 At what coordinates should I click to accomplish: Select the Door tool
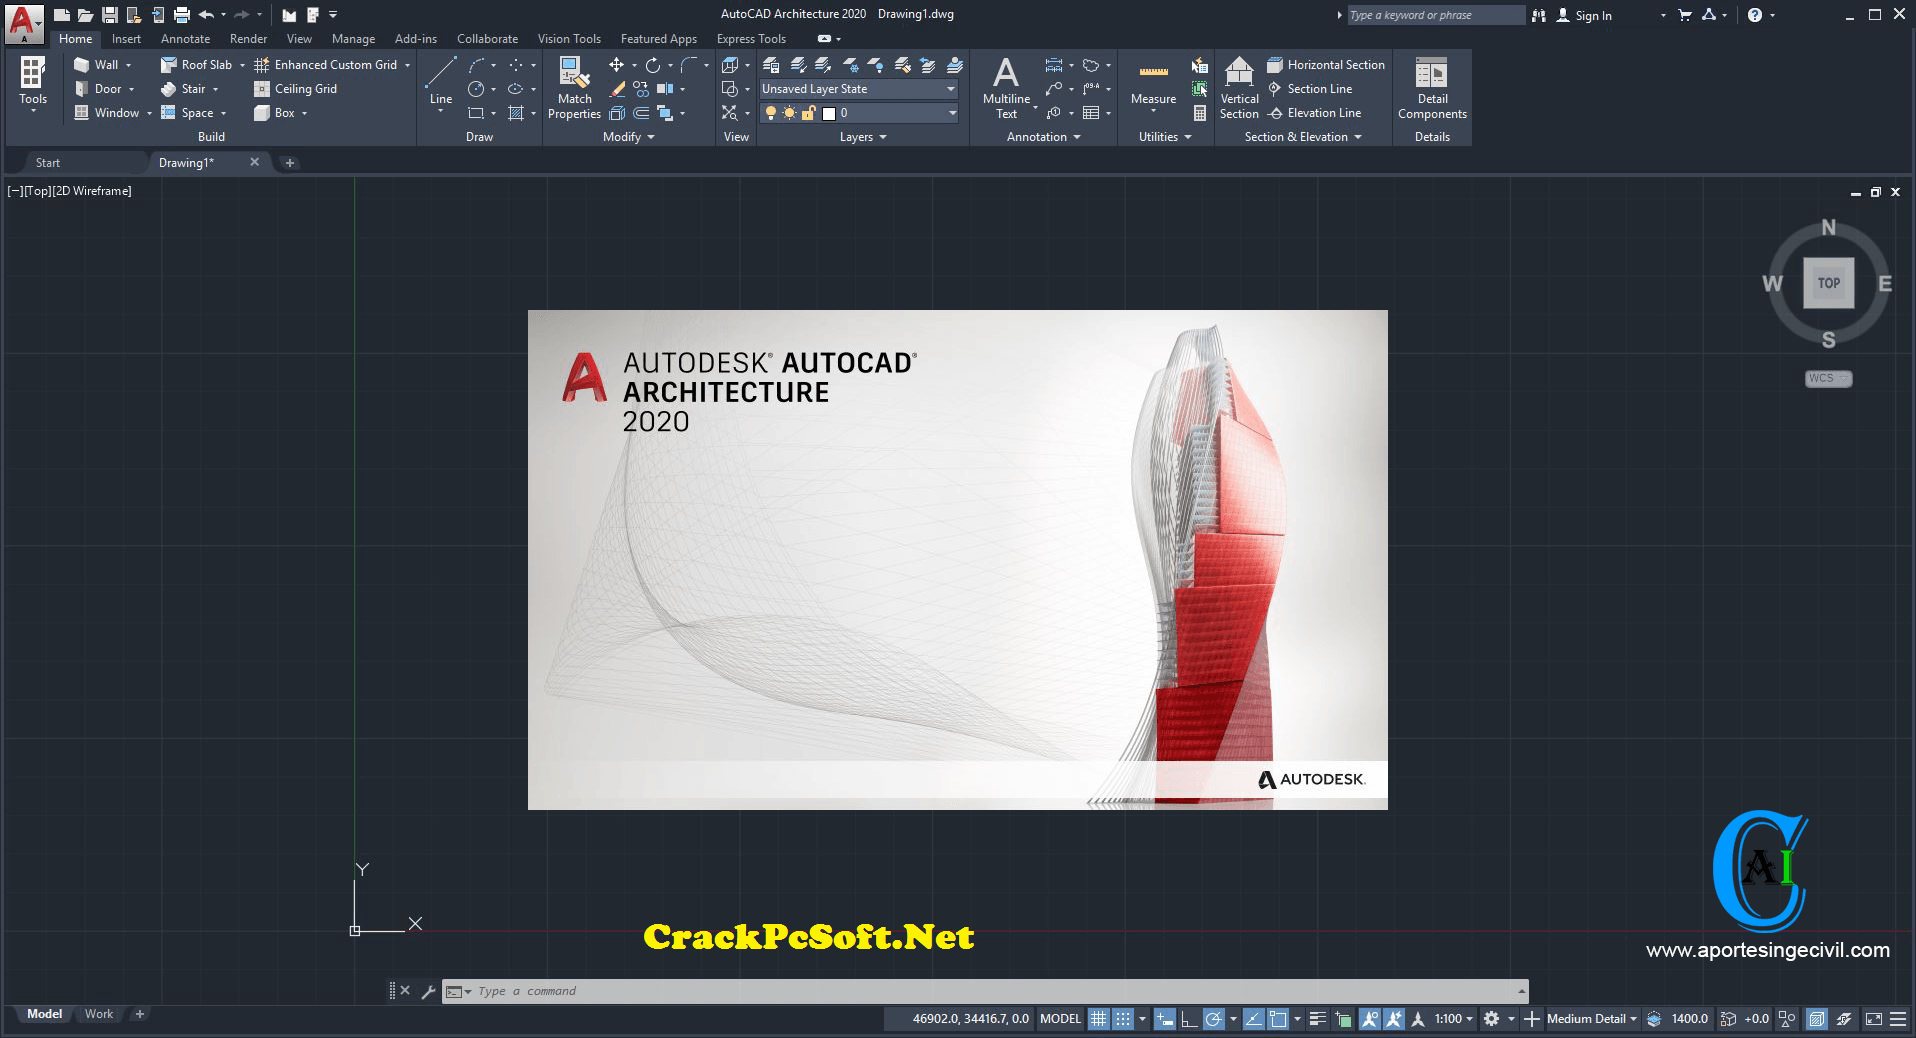(98, 89)
